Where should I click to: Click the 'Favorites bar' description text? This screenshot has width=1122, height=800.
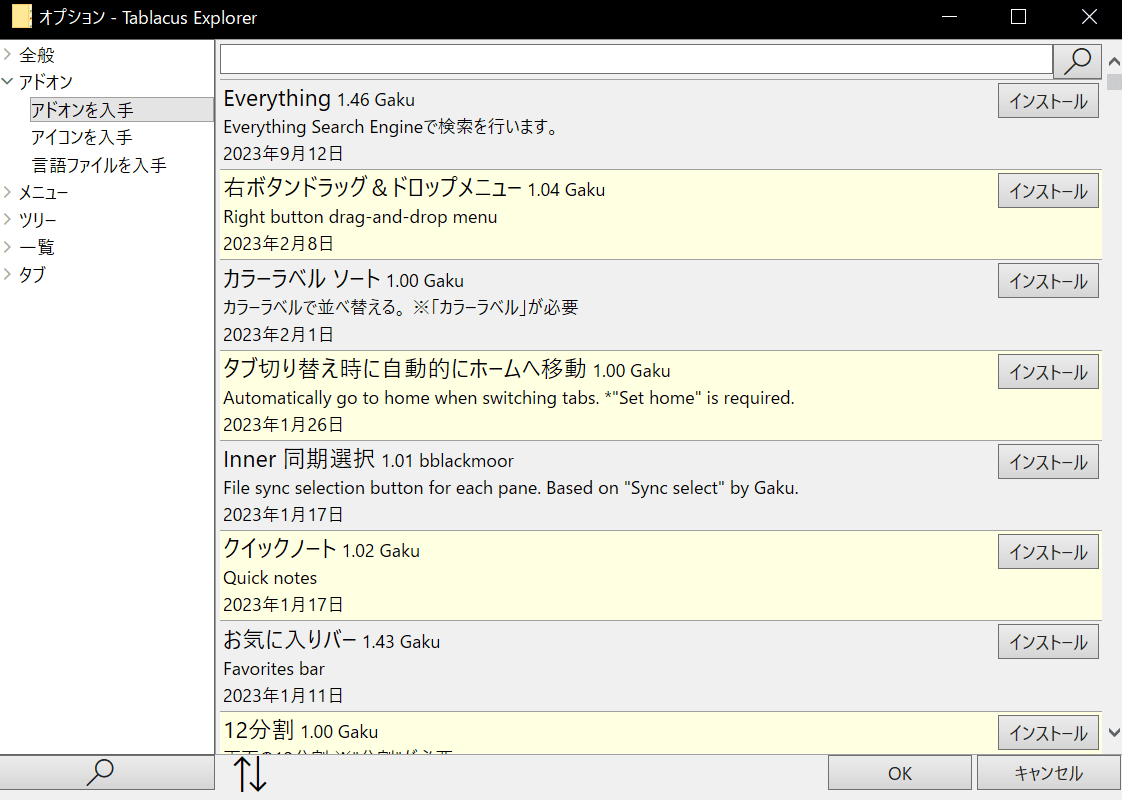(274, 668)
